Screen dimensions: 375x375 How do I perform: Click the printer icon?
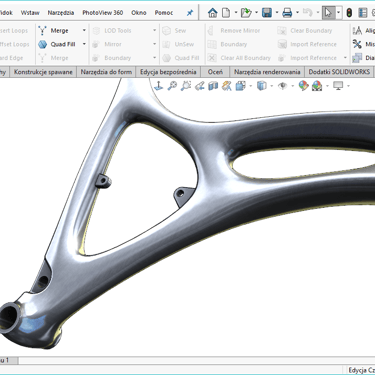click(287, 13)
